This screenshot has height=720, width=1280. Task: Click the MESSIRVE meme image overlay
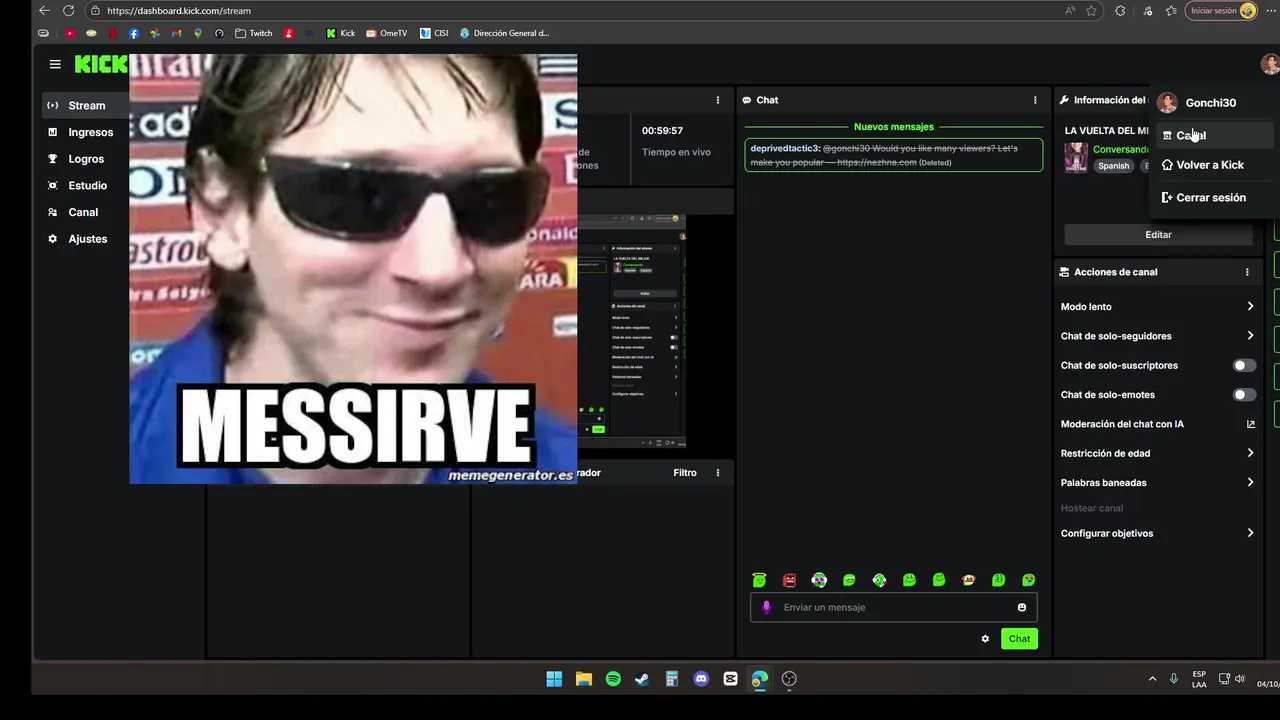point(353,269)
